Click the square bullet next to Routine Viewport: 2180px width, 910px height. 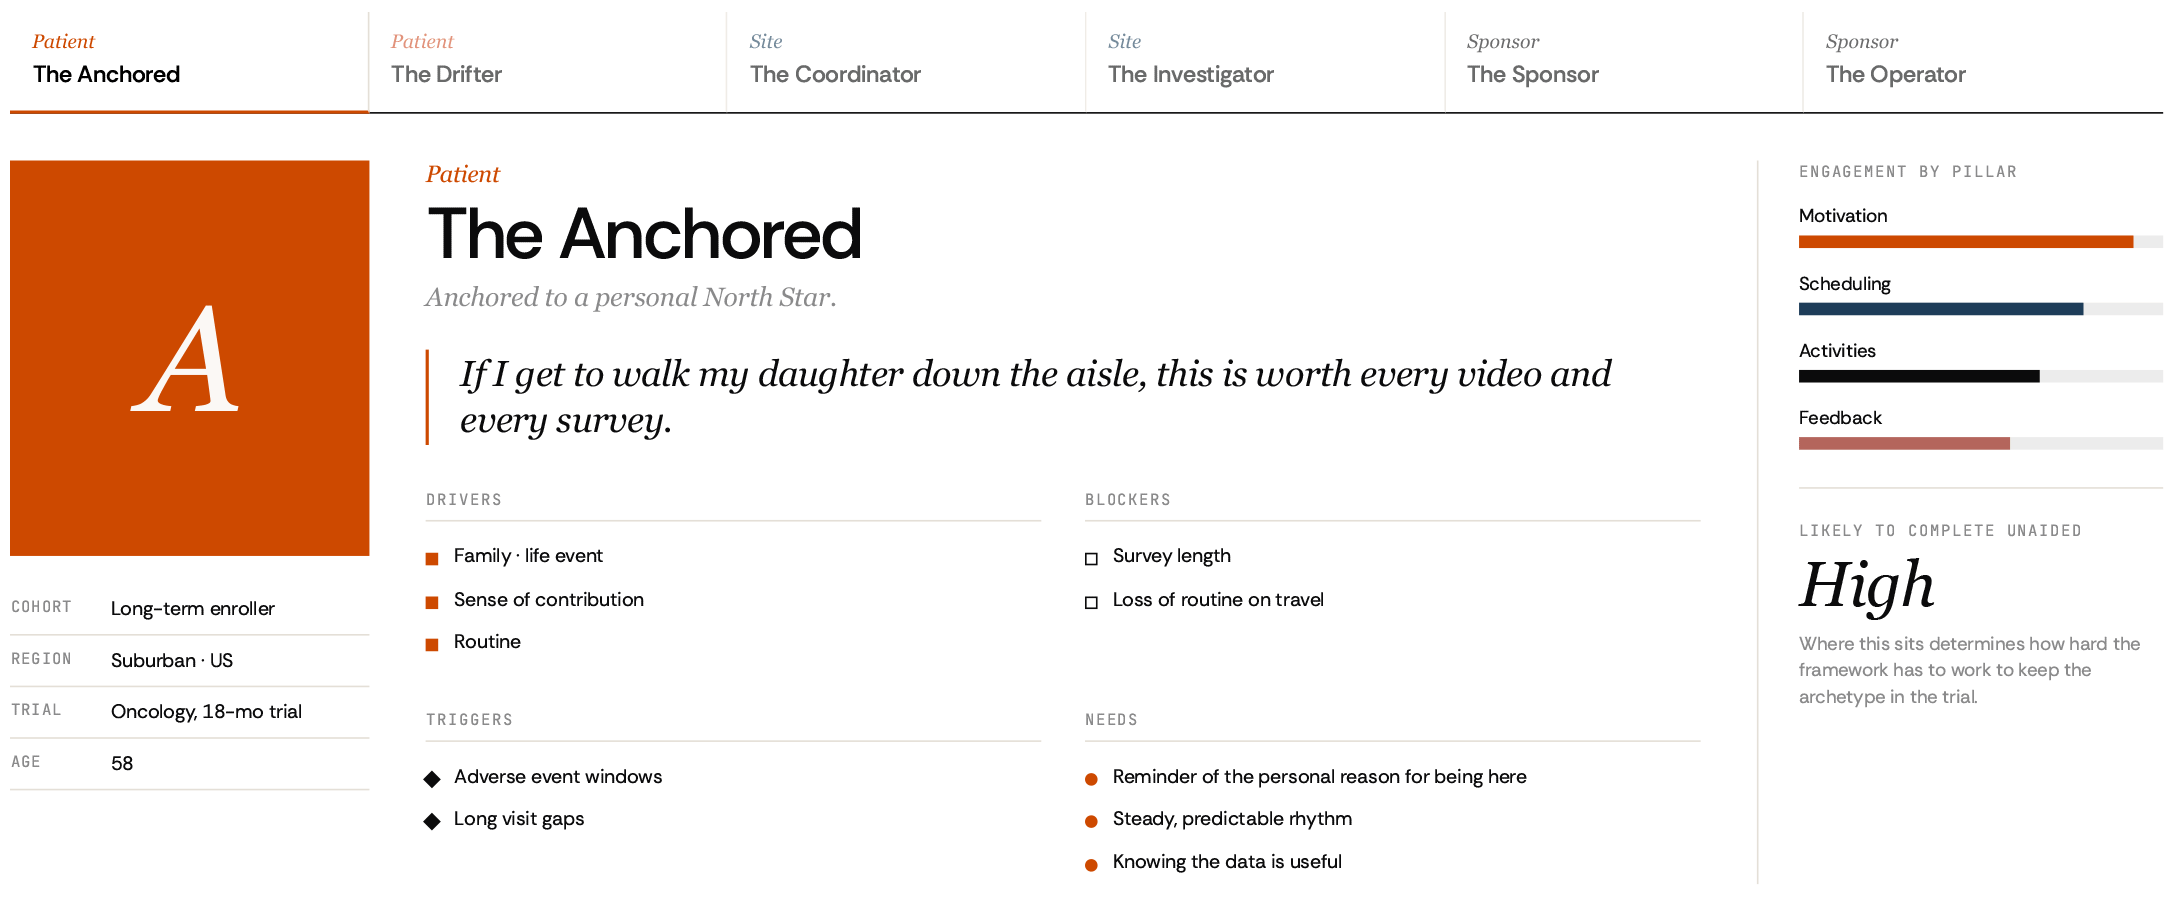tap(432, 644)
